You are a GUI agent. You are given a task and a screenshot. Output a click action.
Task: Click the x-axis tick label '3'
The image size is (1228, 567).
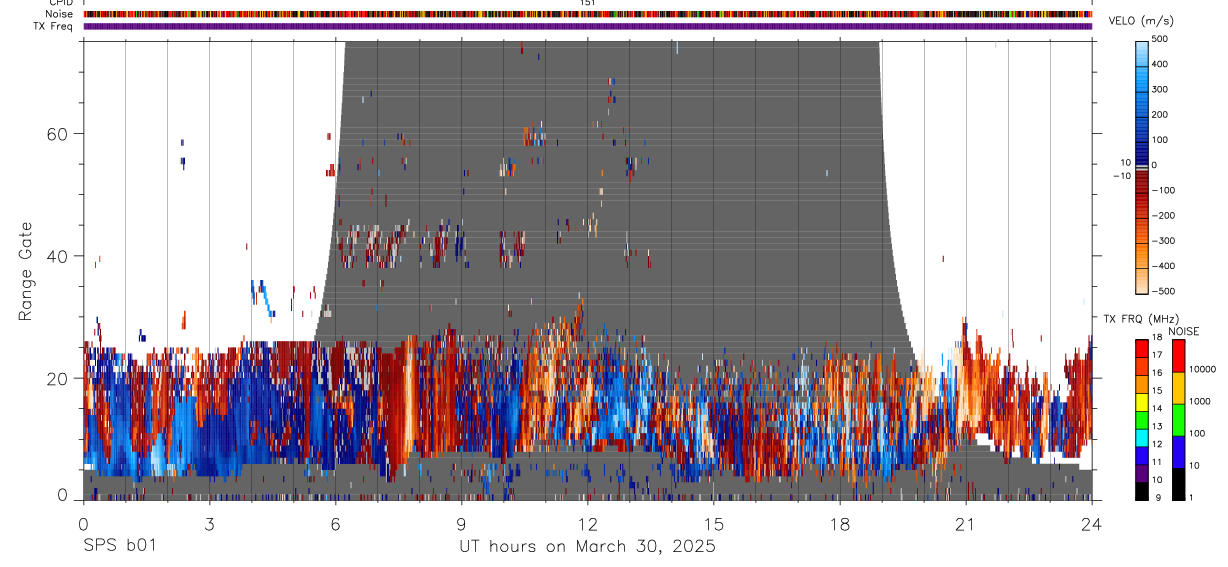click(x=209, y=523)
